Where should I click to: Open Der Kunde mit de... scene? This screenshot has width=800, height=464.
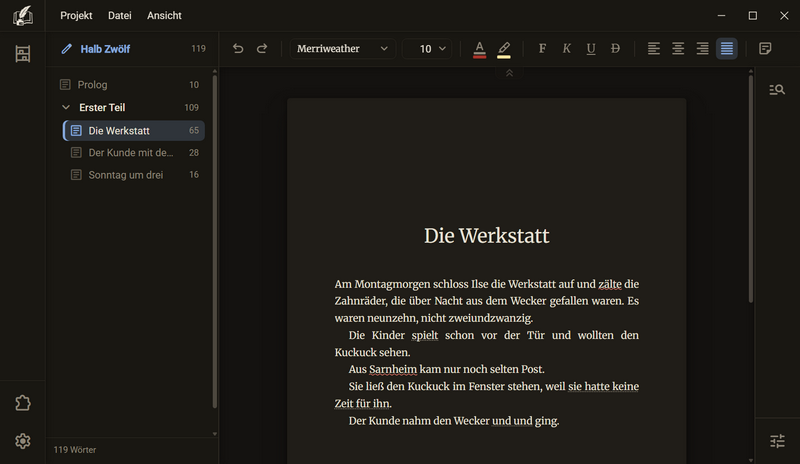click(x=134, y=153)
